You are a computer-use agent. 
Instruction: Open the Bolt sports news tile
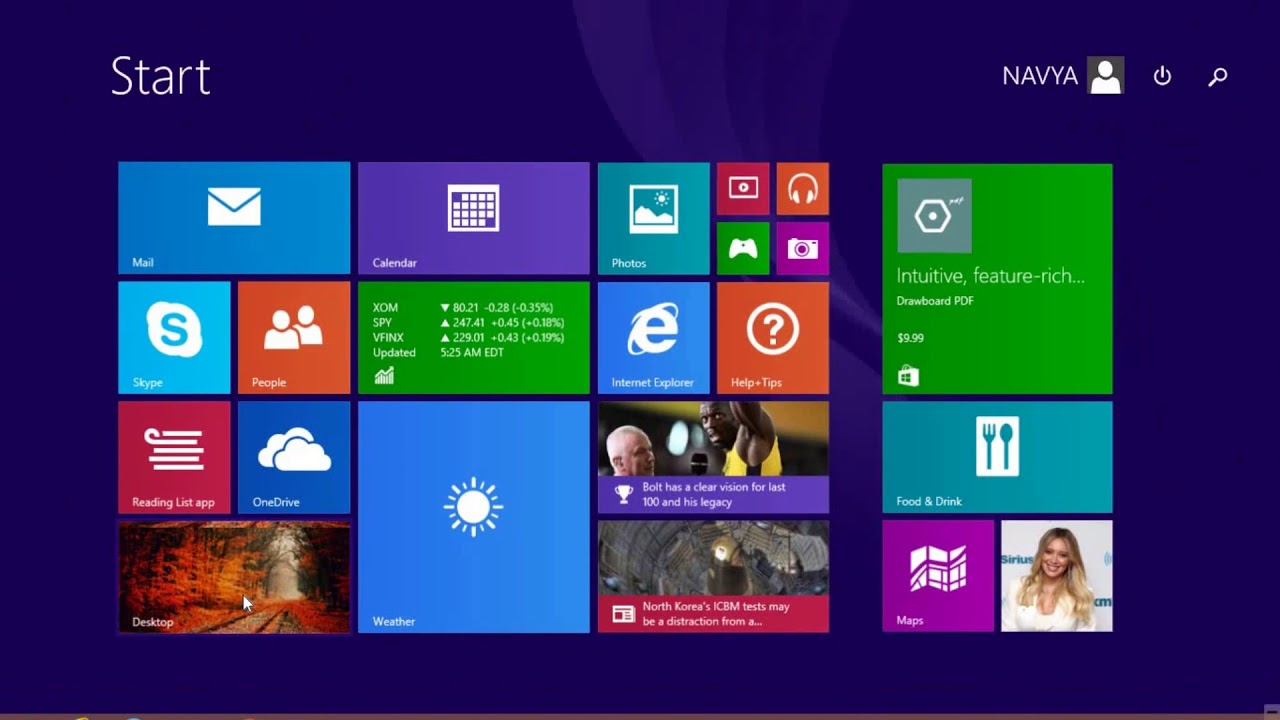point(713,457)
